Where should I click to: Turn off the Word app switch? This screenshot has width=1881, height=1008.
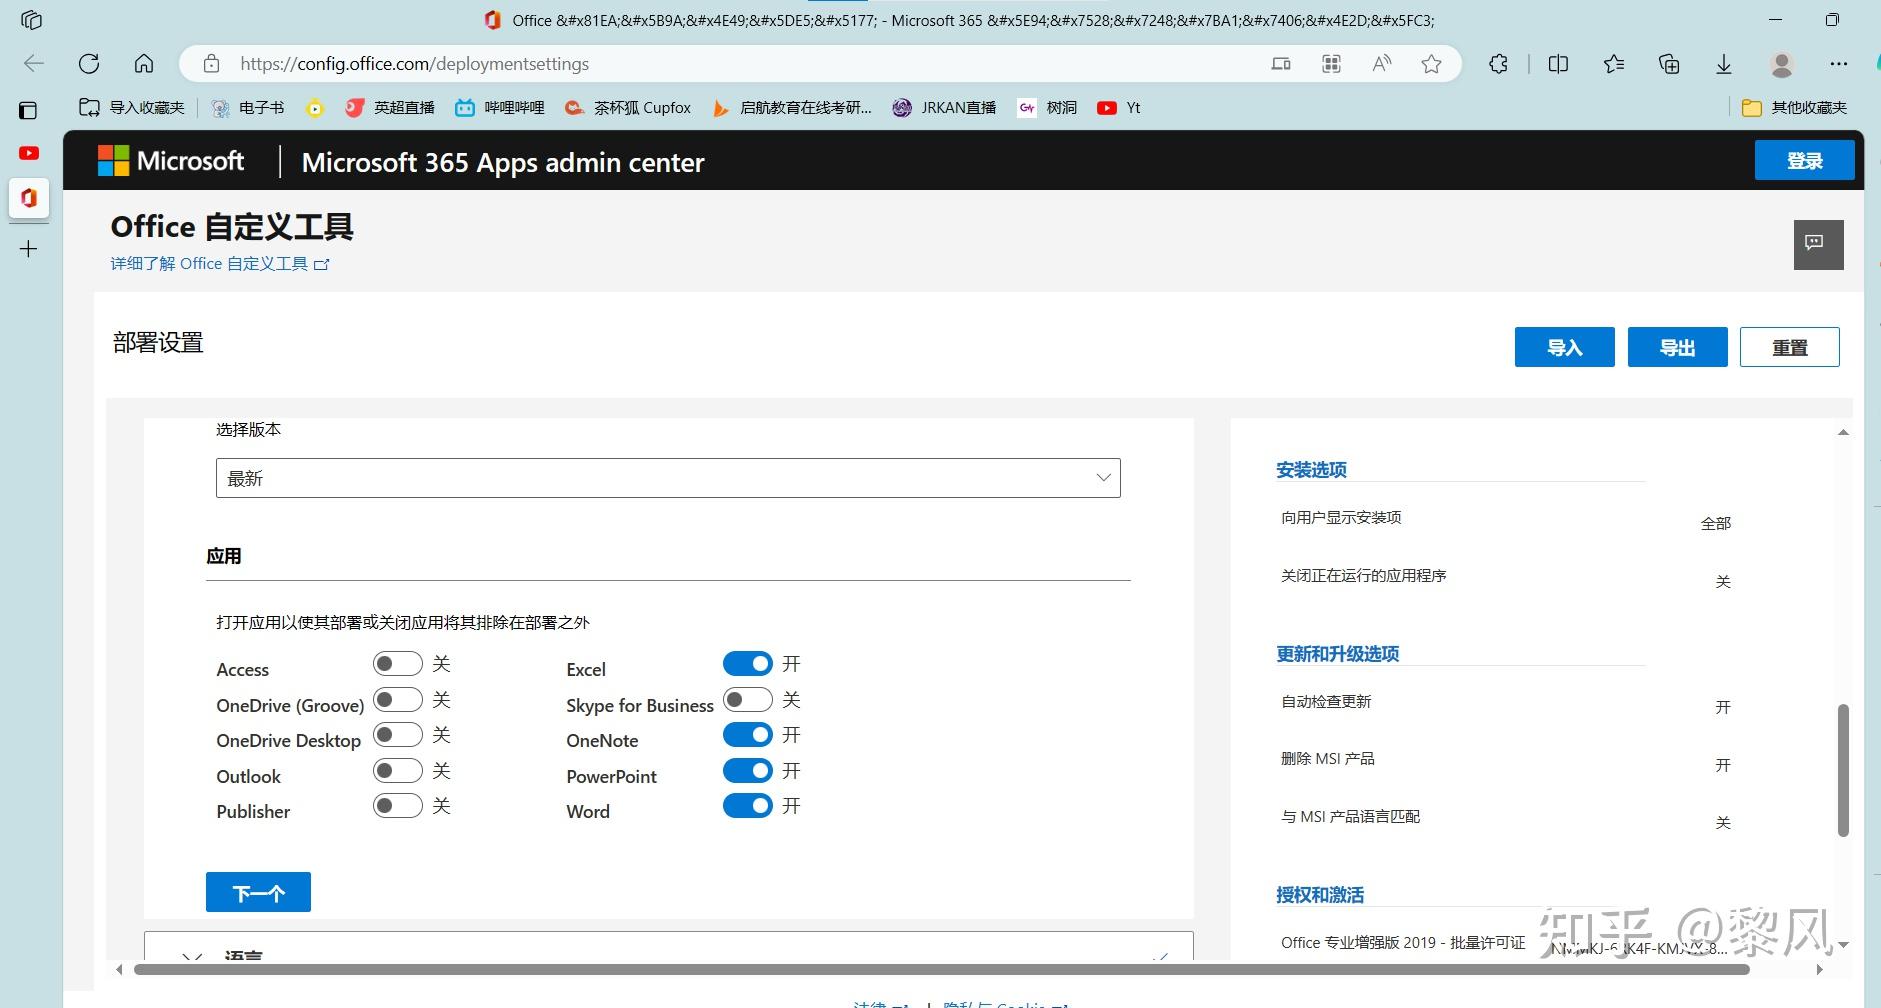tap(748, 806)
